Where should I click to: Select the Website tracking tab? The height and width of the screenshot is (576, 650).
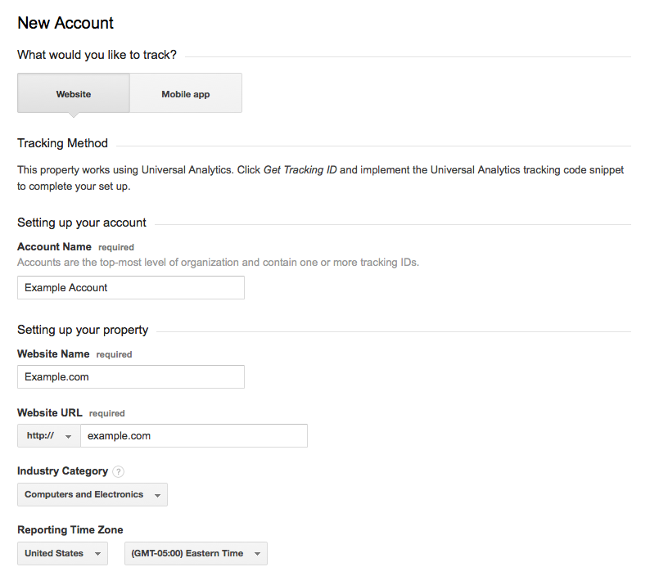[x=73, y=94]
